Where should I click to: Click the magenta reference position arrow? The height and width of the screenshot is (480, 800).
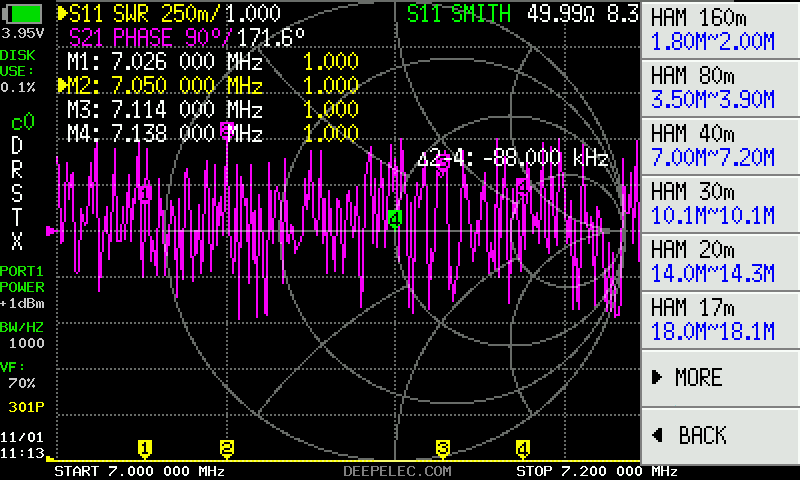tap(52, 231)
